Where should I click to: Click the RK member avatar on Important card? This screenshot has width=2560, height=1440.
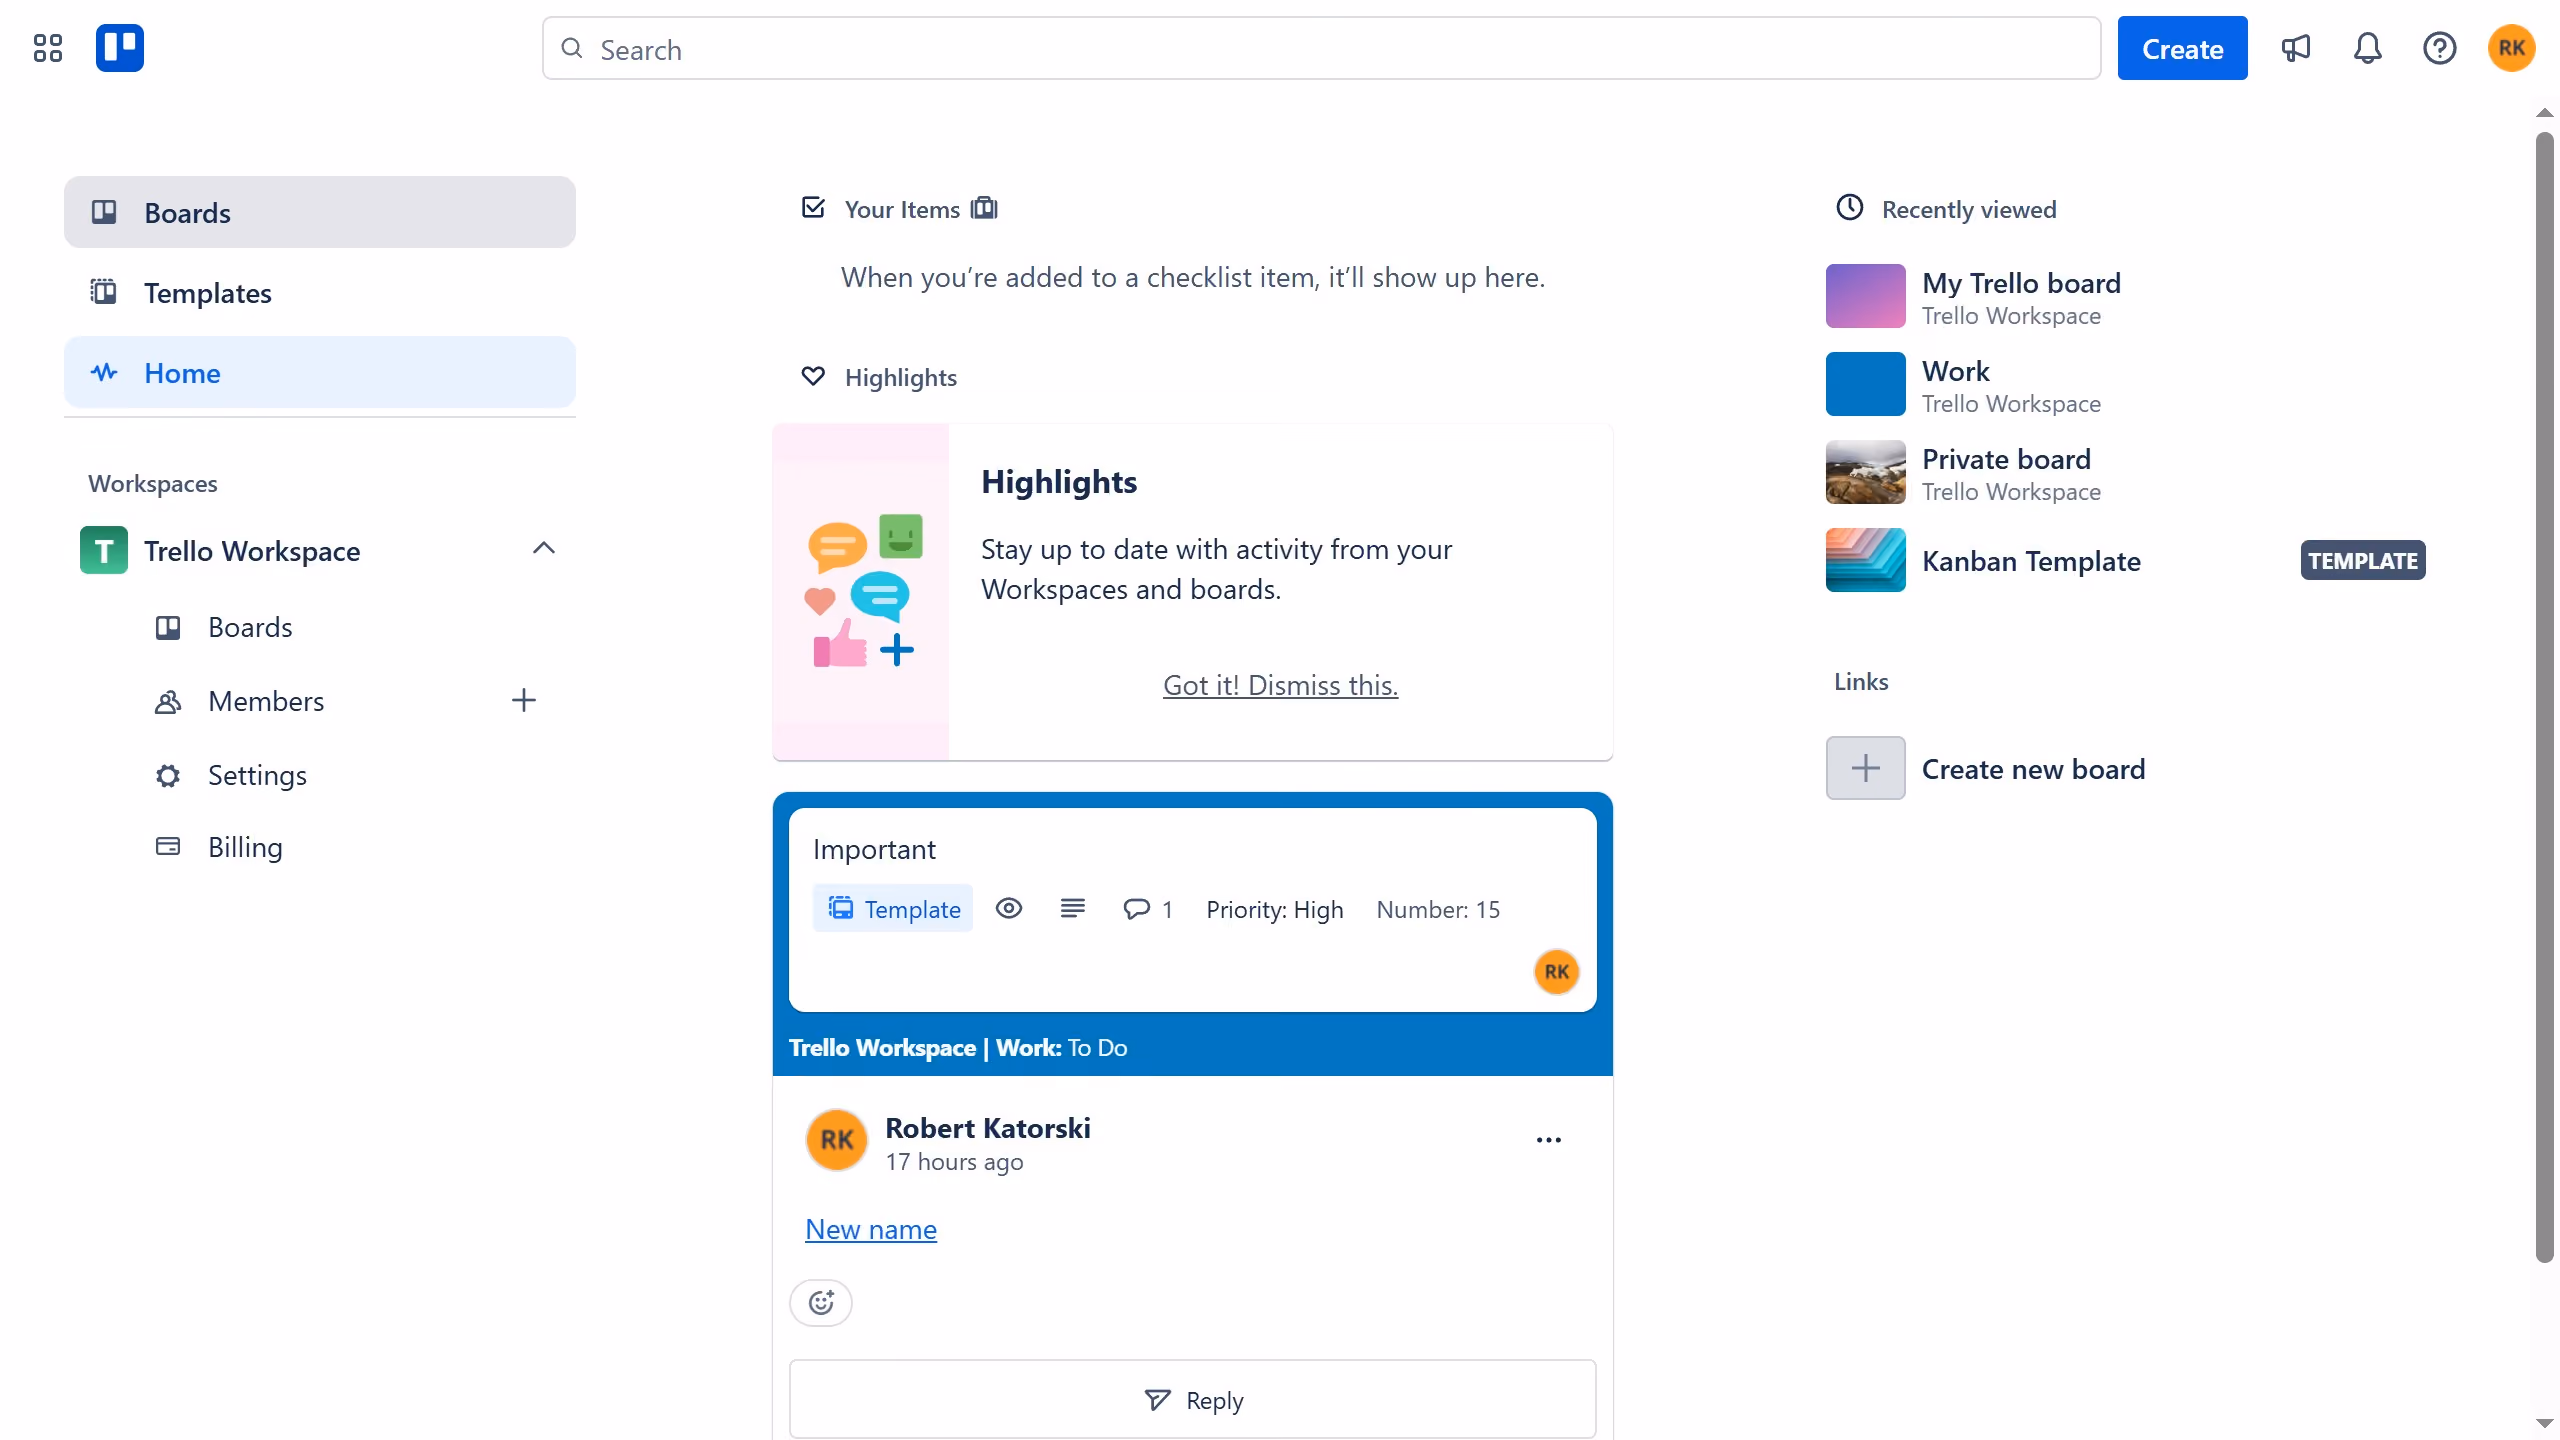(1556, 972)
